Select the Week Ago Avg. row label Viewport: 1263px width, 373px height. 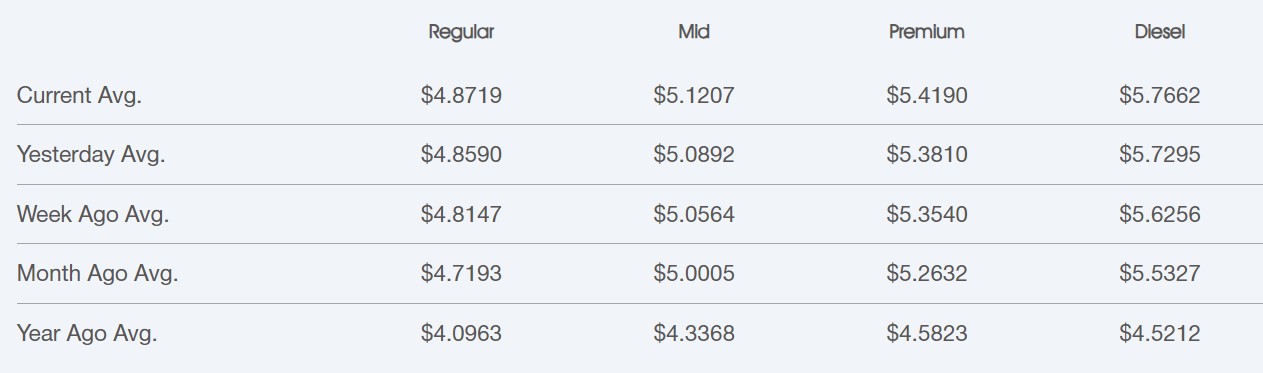pos(93,214)
